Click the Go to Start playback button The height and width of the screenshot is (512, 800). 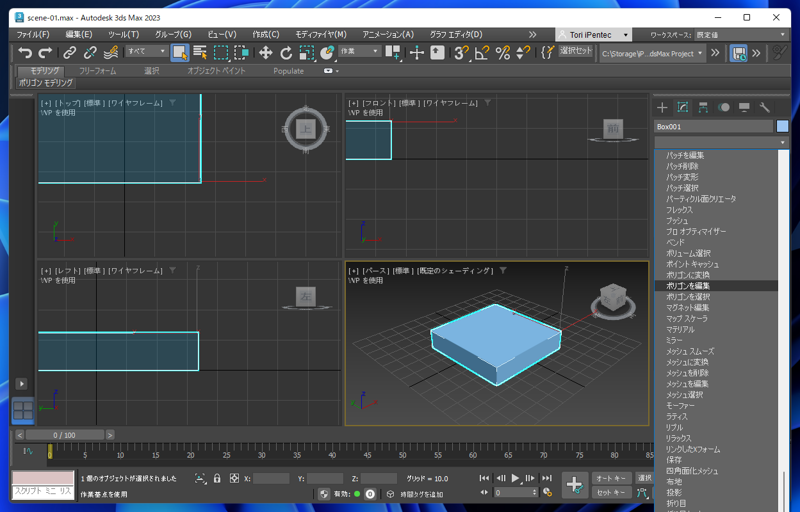click(x=484, y=478)
